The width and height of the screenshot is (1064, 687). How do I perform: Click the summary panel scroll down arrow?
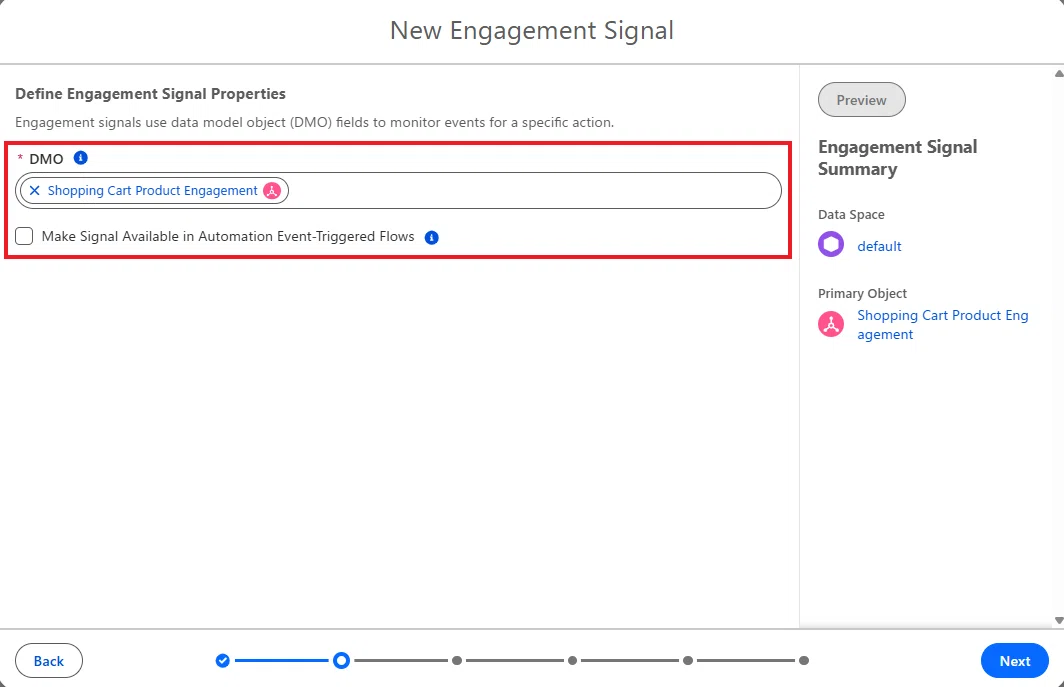[x=1059, y=620]
